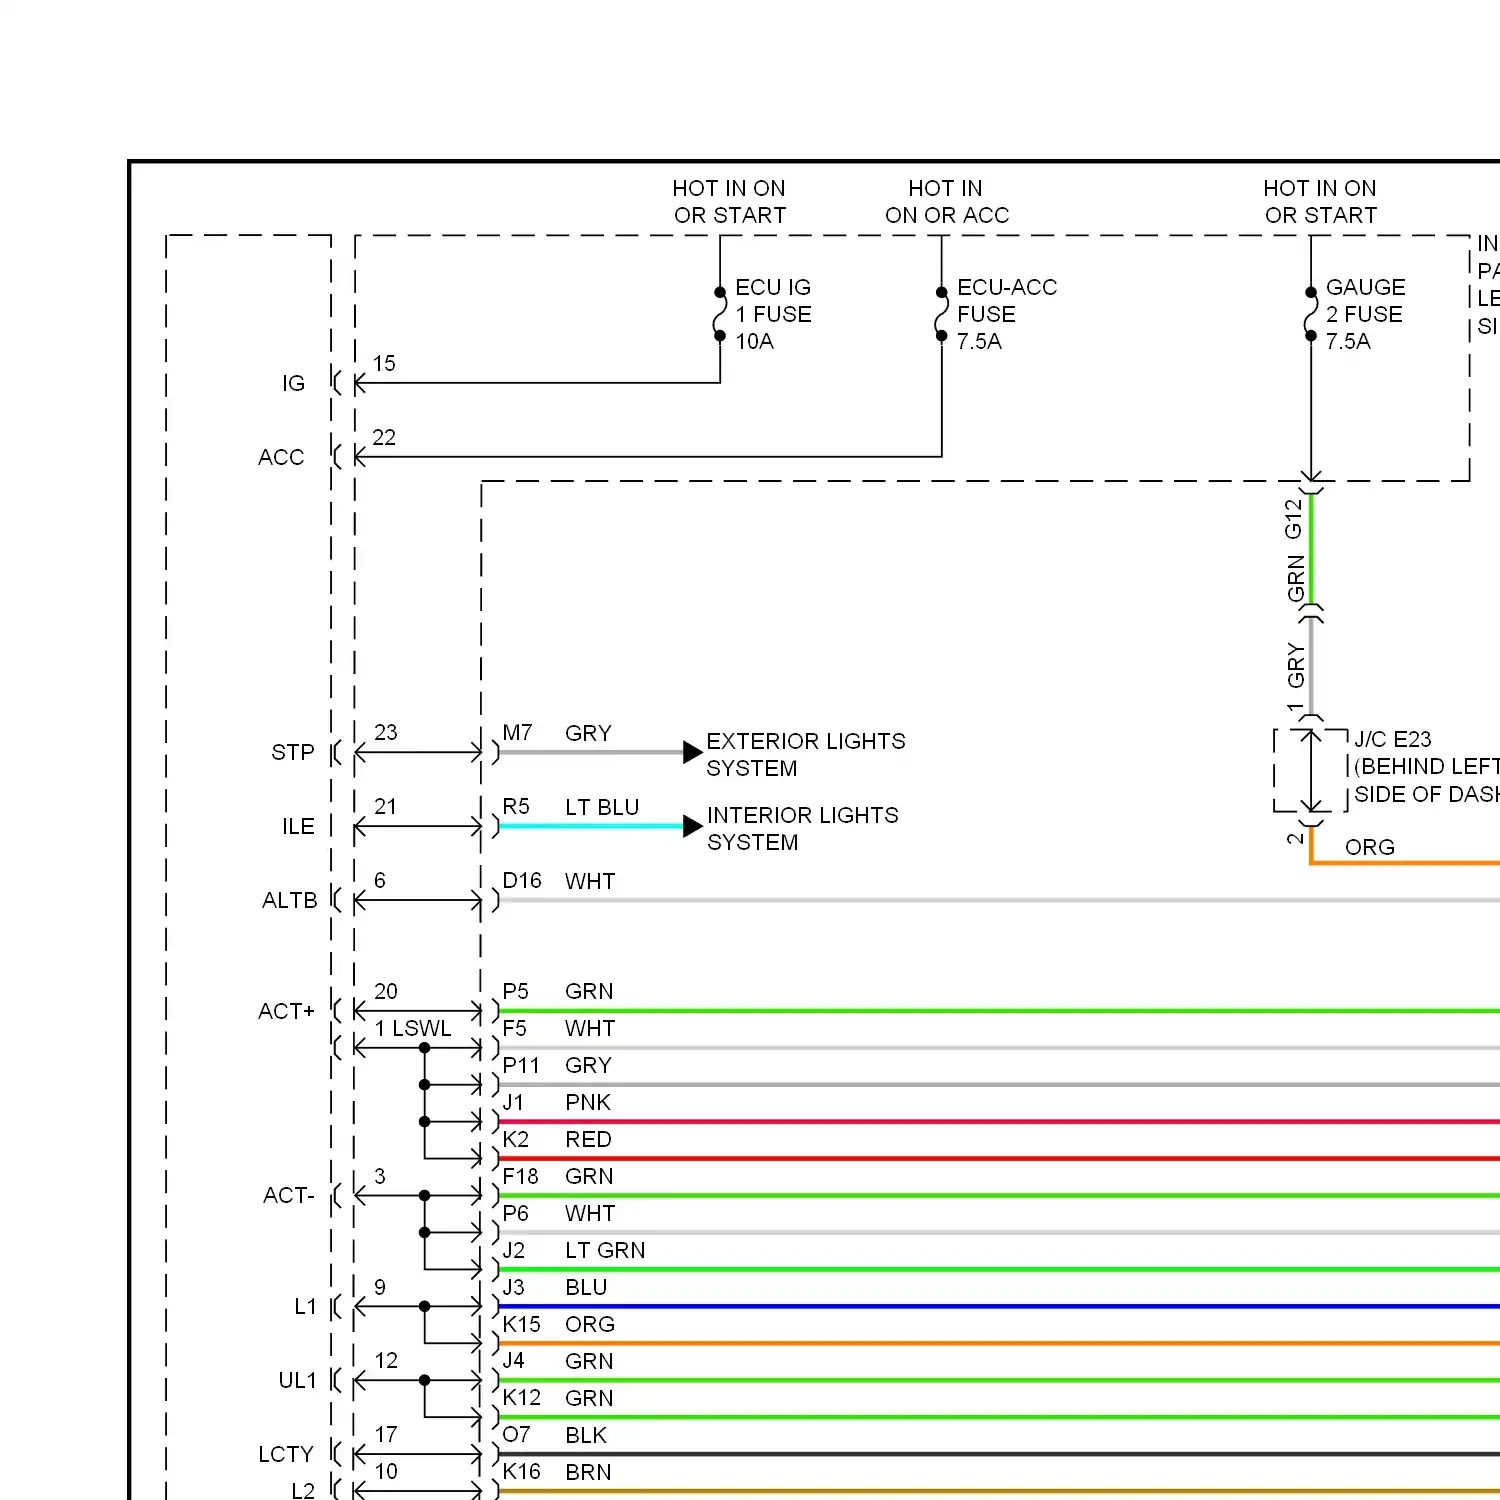Click the J4 GRN wire label

pyautogui.click(x=558, y=1361)
